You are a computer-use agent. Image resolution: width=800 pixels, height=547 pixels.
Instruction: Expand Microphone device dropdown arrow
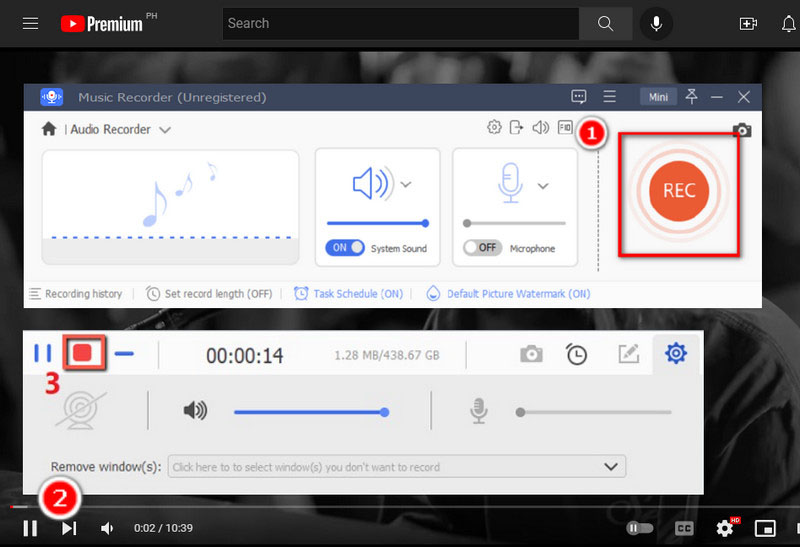(543, 186)
